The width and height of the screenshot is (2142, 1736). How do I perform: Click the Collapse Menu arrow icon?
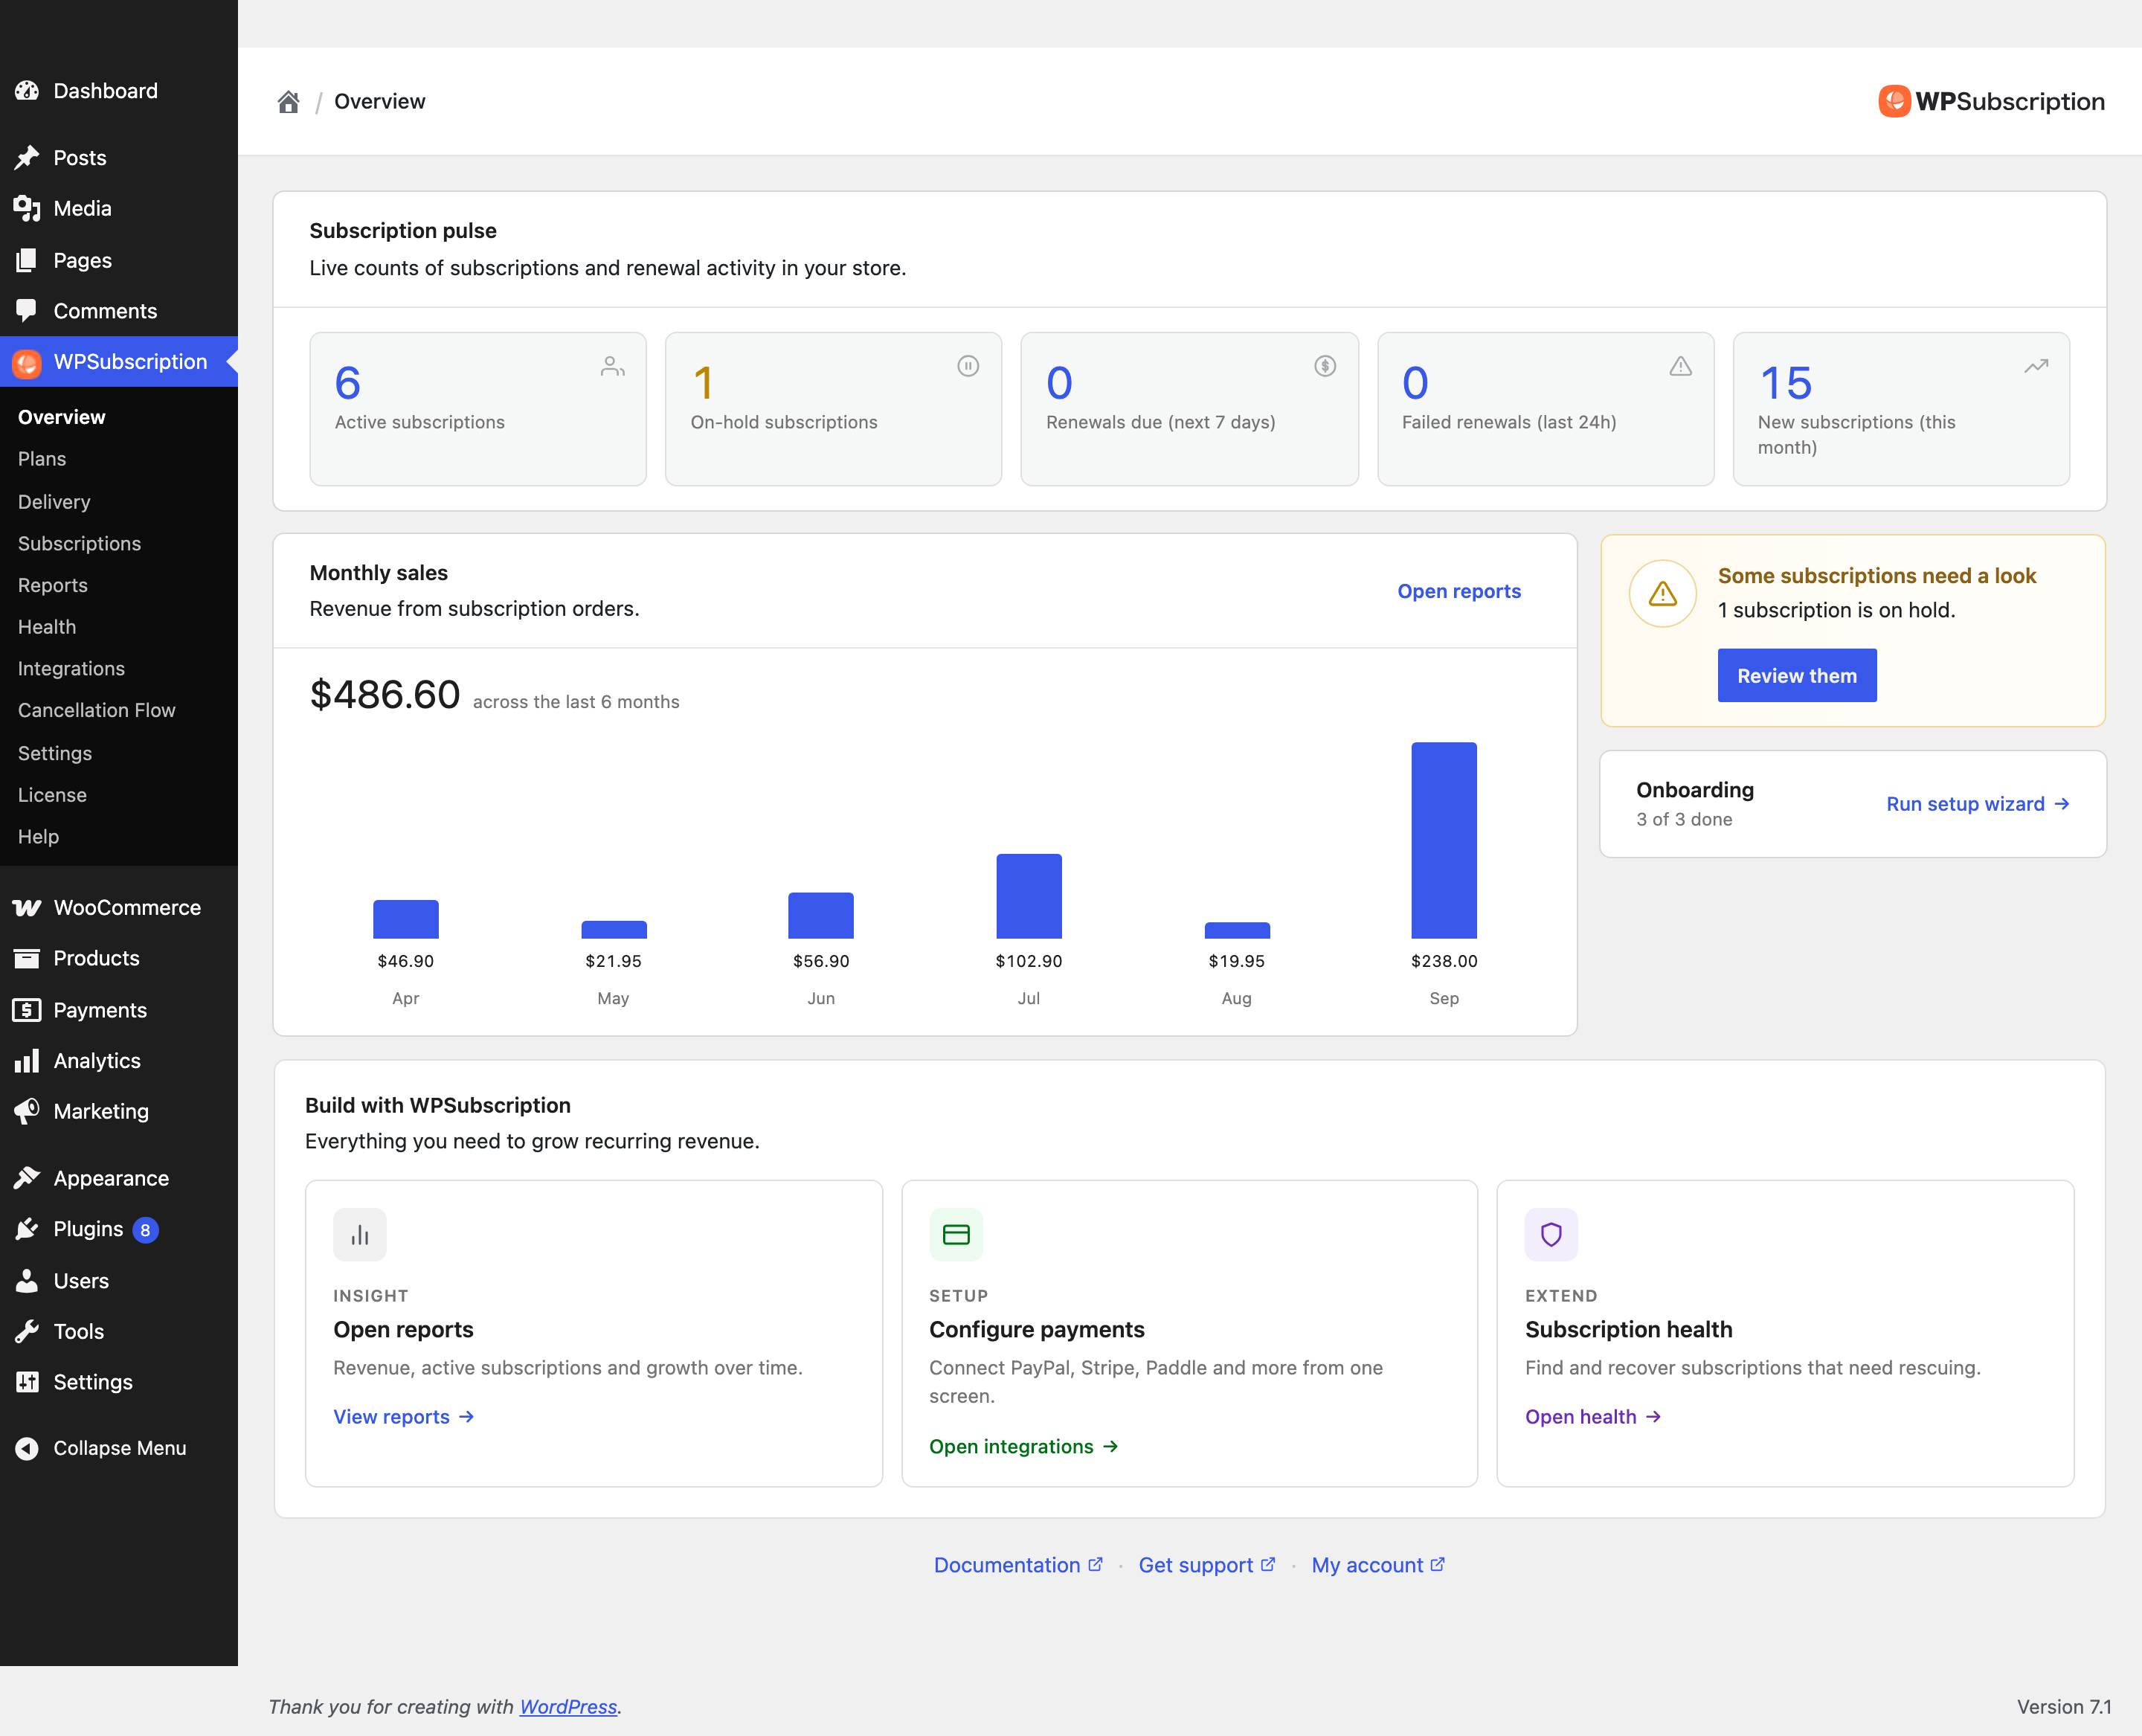pos(27,1448)
